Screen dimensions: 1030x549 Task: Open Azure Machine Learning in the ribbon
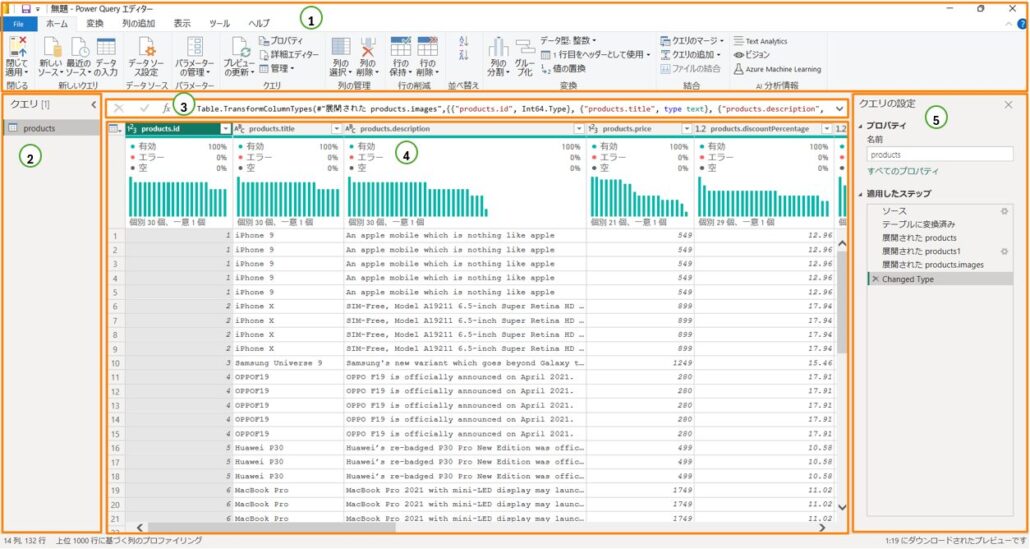click(x=783, y=70)
